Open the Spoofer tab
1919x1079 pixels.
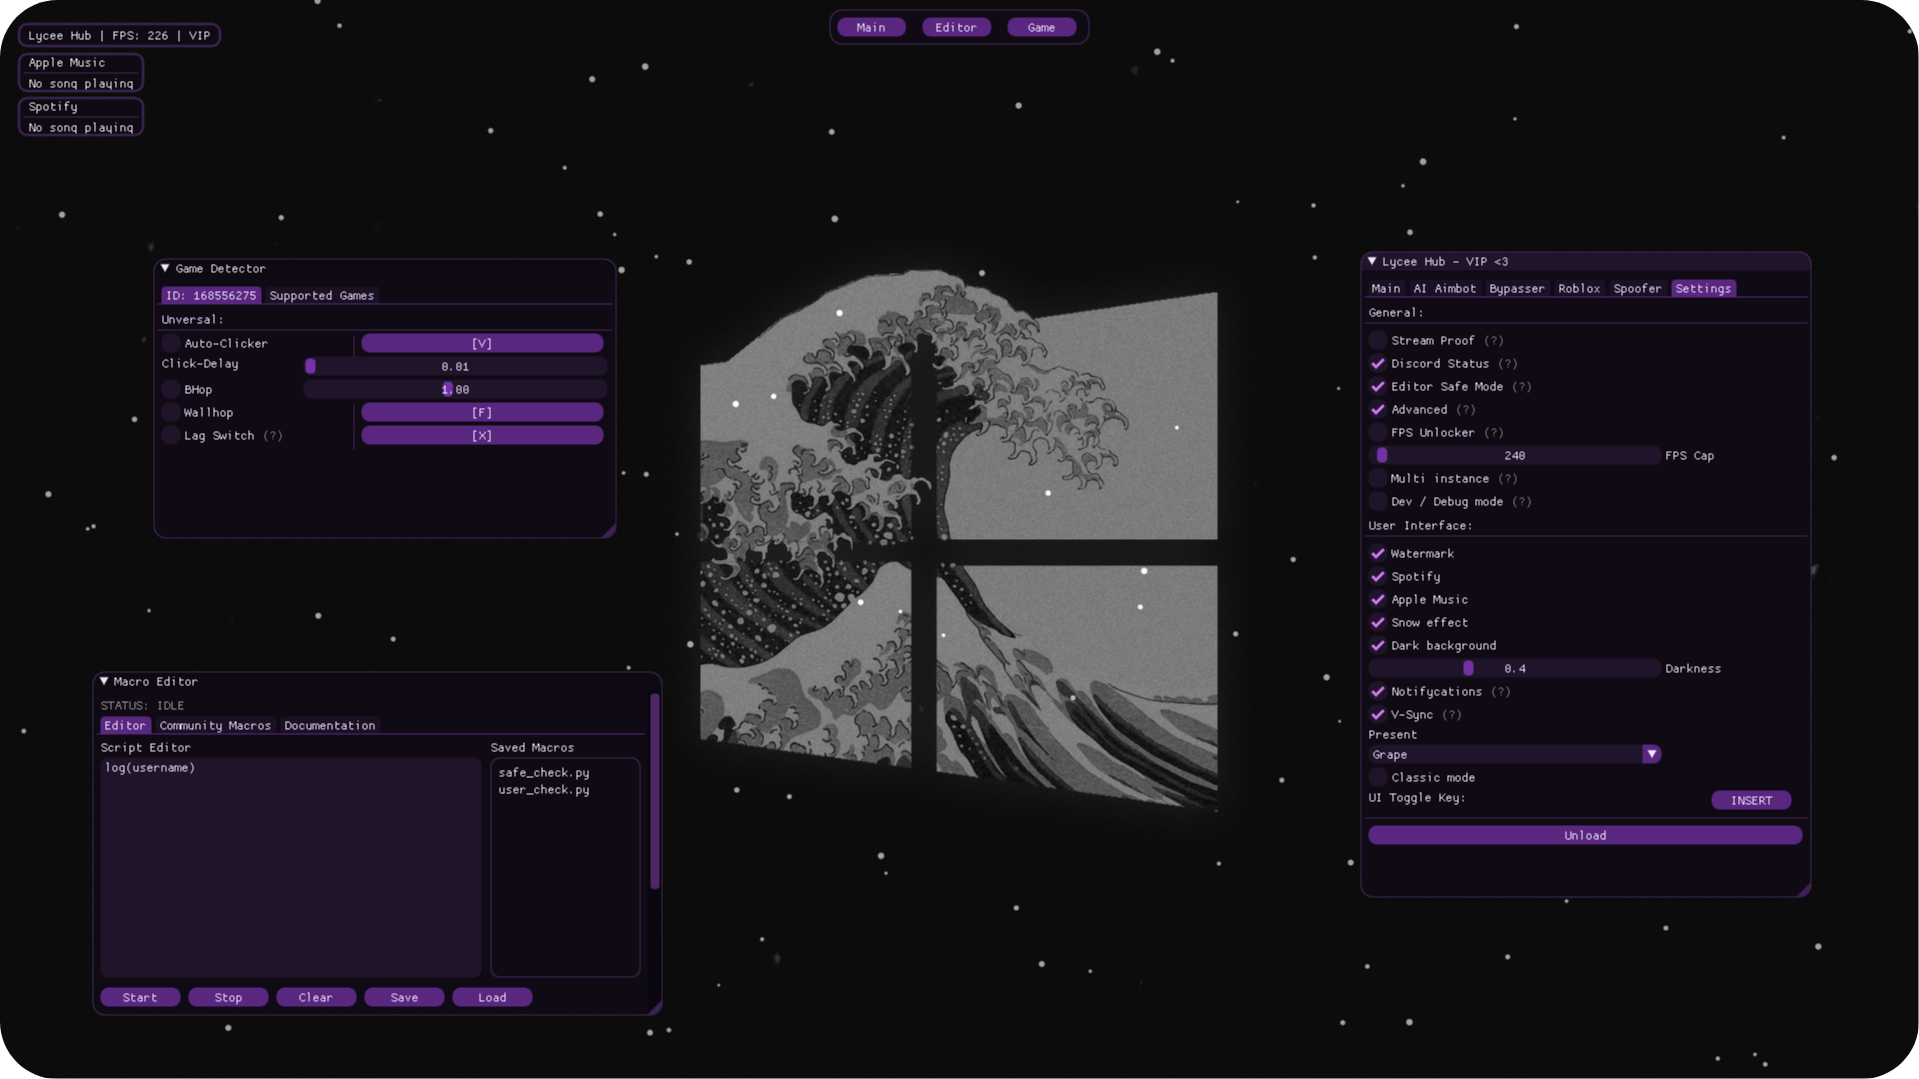click(1637, 288)
